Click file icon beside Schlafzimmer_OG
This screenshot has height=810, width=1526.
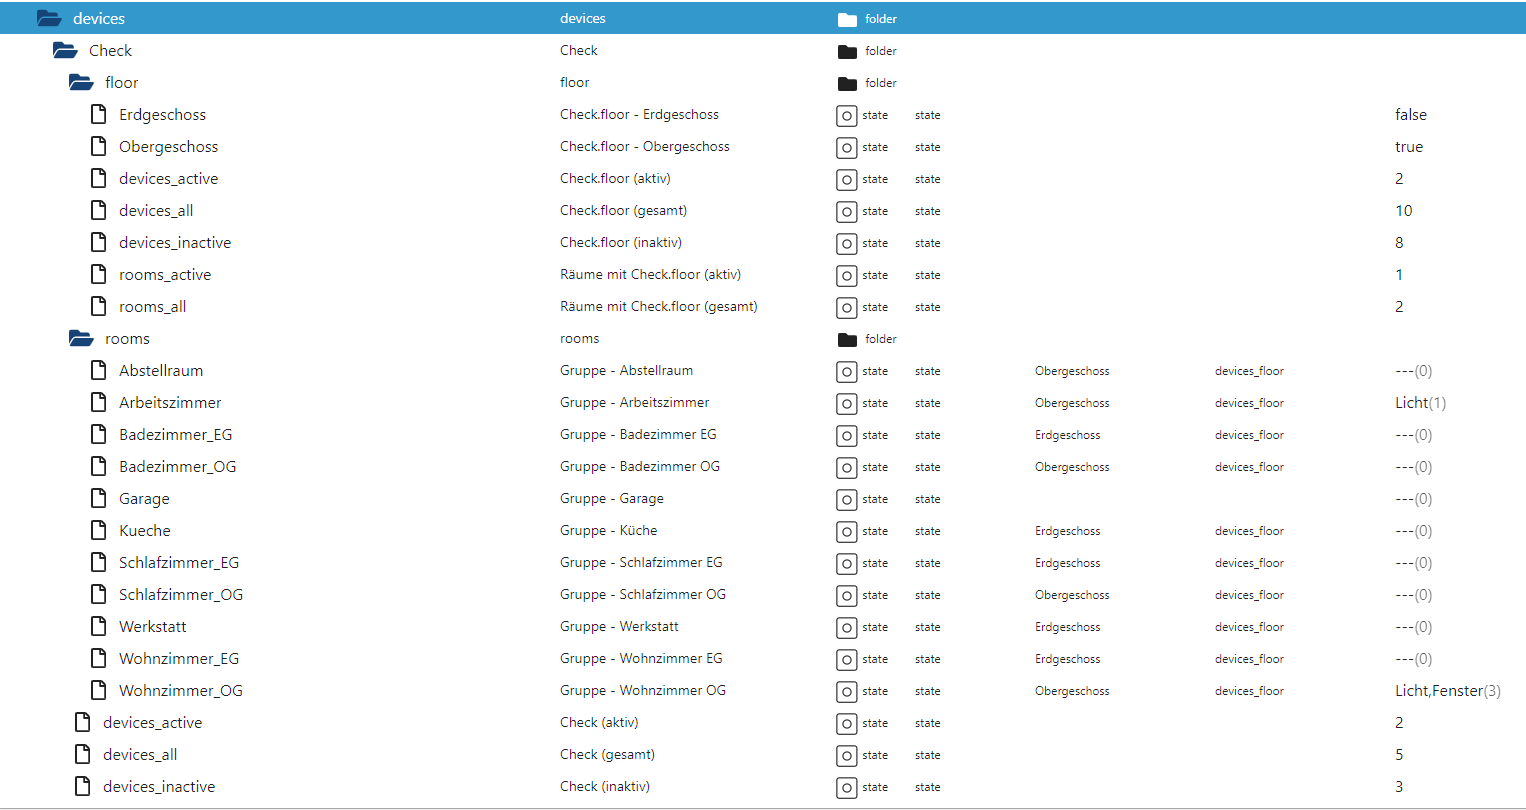pos(99,594)
